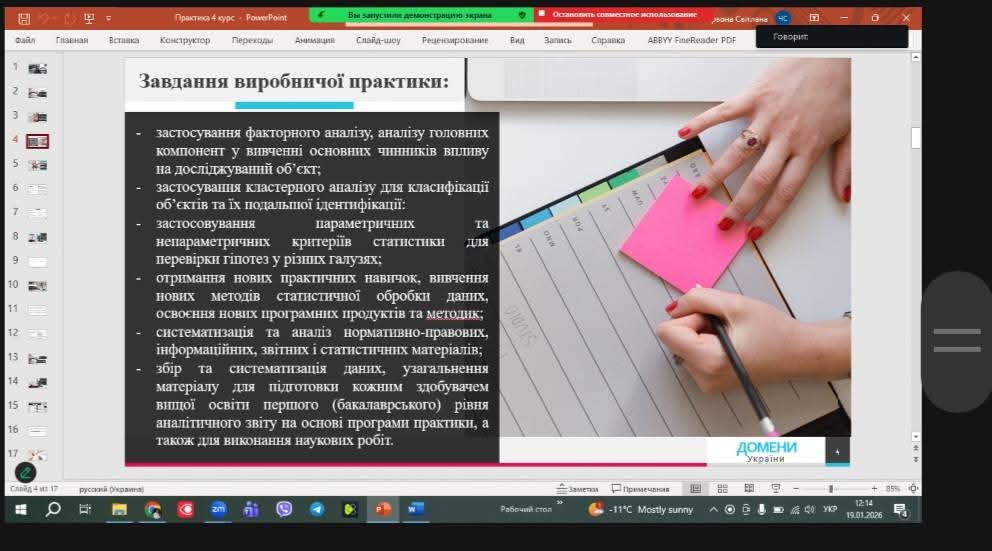Screen dimensions: 992x551
Task: Open the УКР input language switcher
Action: [829, 509]
